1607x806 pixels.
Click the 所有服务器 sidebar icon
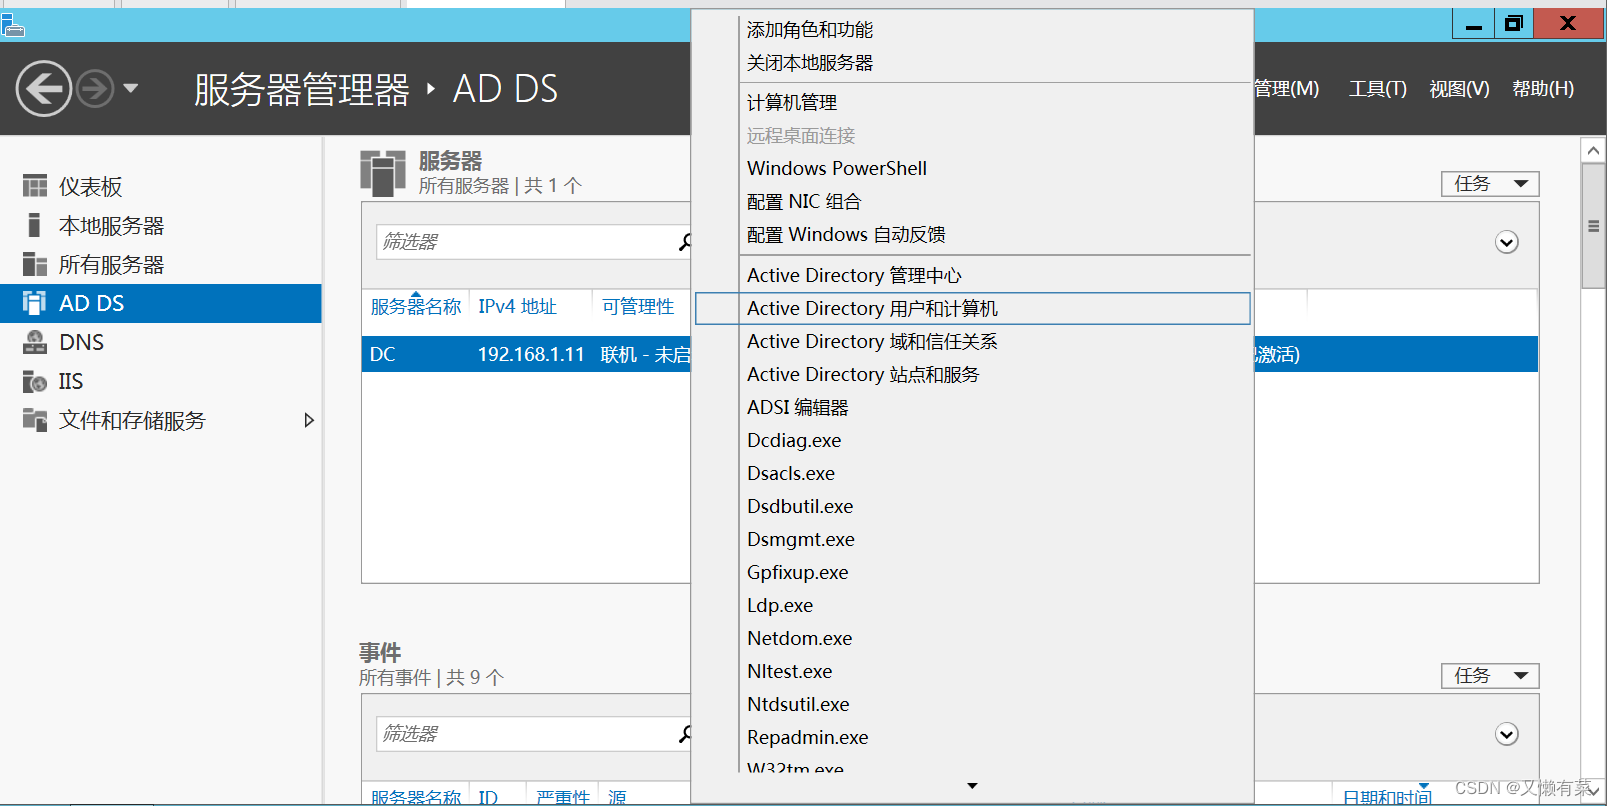[35, 264]
